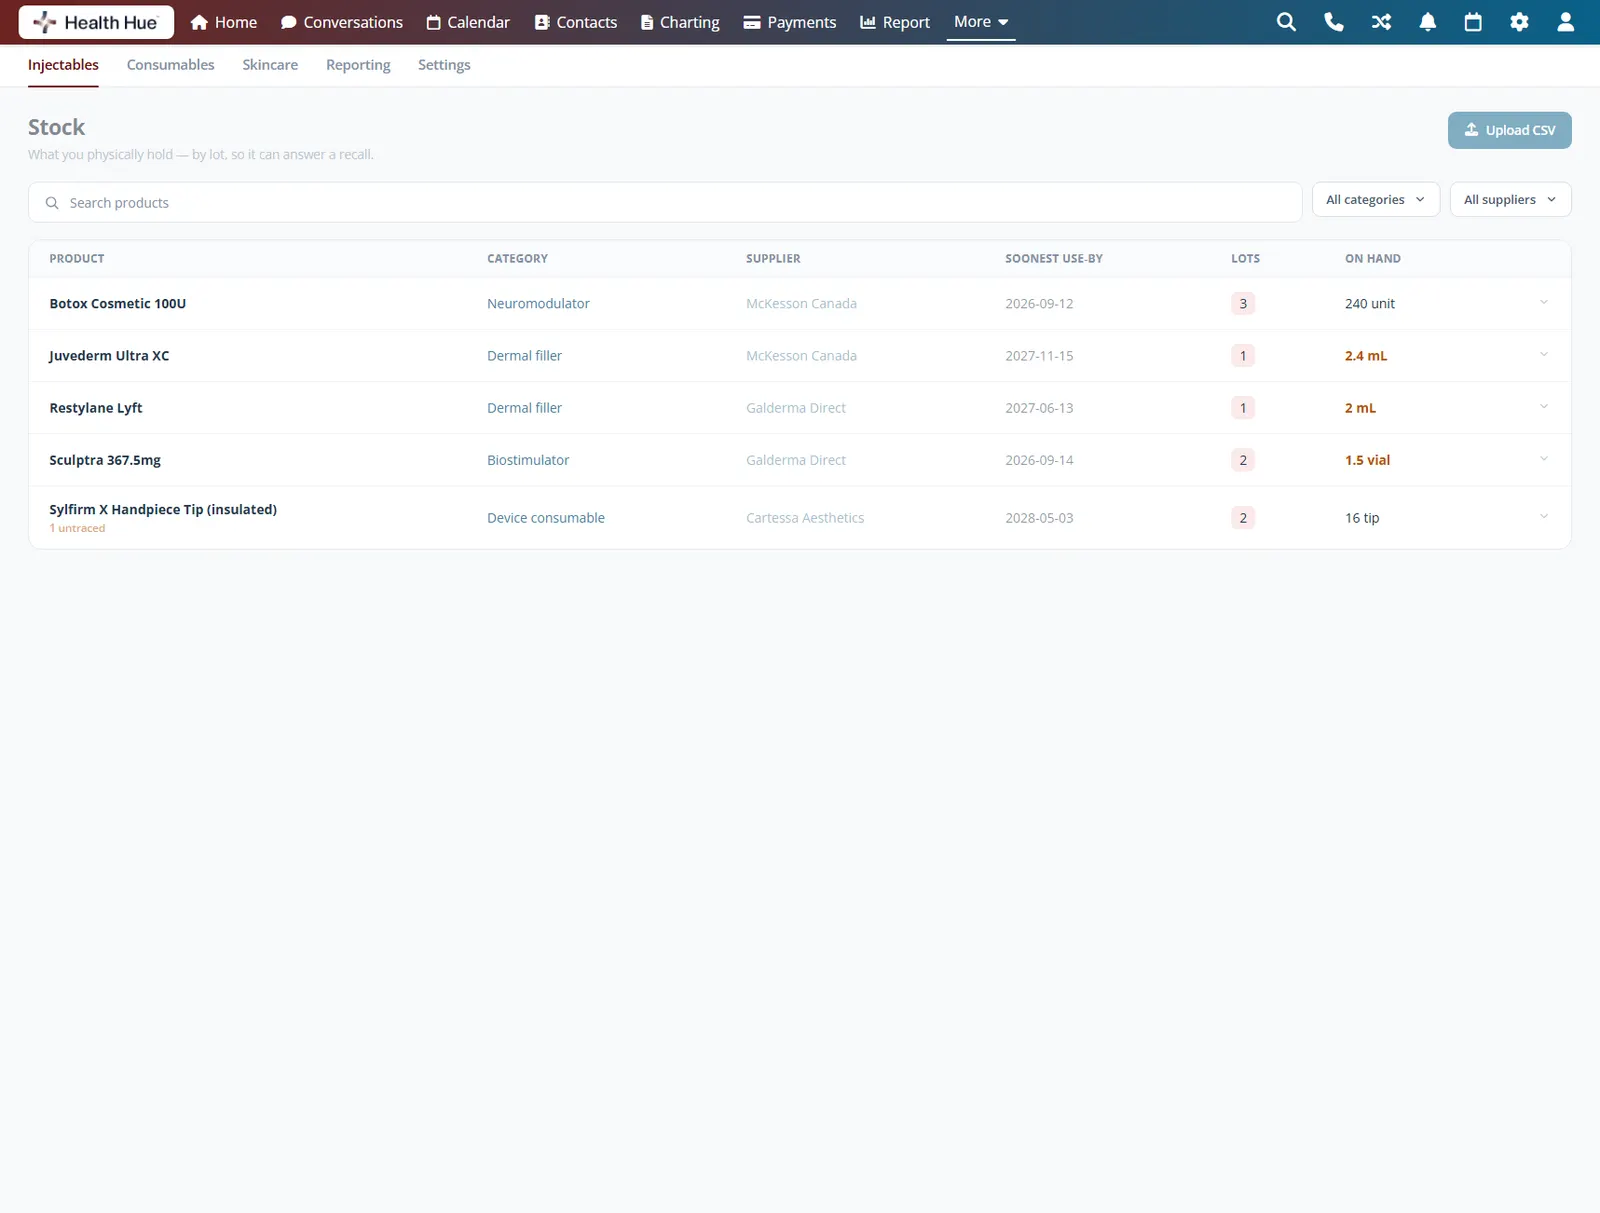Click the 2026-09-12 use-by date
Viewport: 1600px width, 1213px height.
[1039, 303]
